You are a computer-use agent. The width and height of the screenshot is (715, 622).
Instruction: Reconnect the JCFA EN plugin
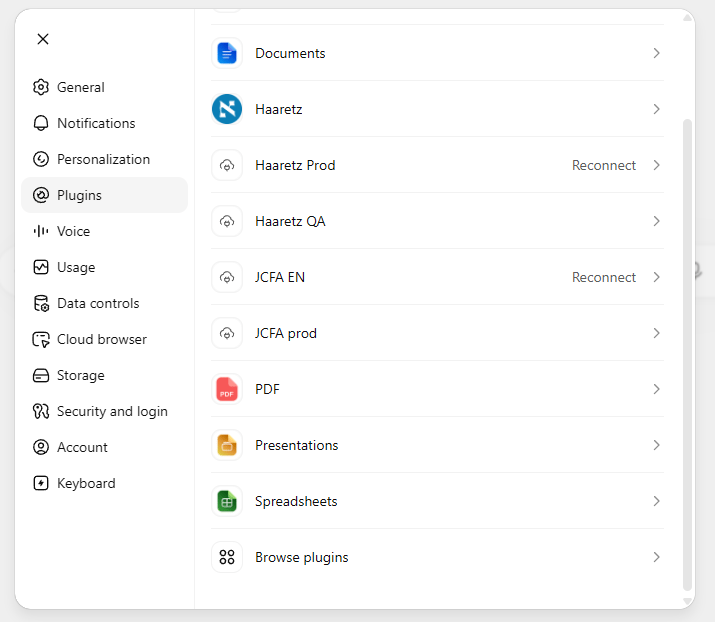point(604,277)
